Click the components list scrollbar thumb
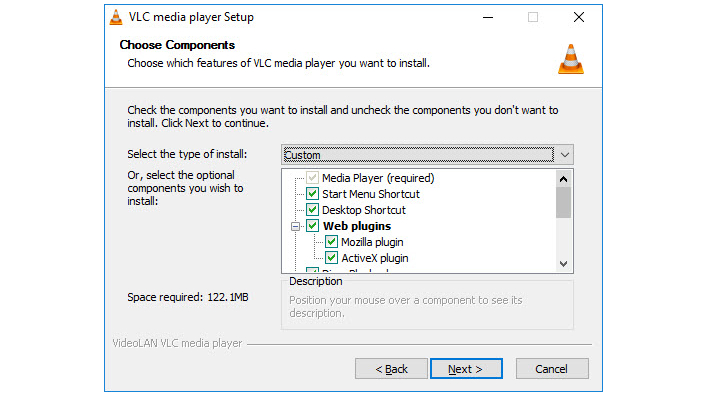705x397 pixels. pyautogui.click(x=563, y=203)
